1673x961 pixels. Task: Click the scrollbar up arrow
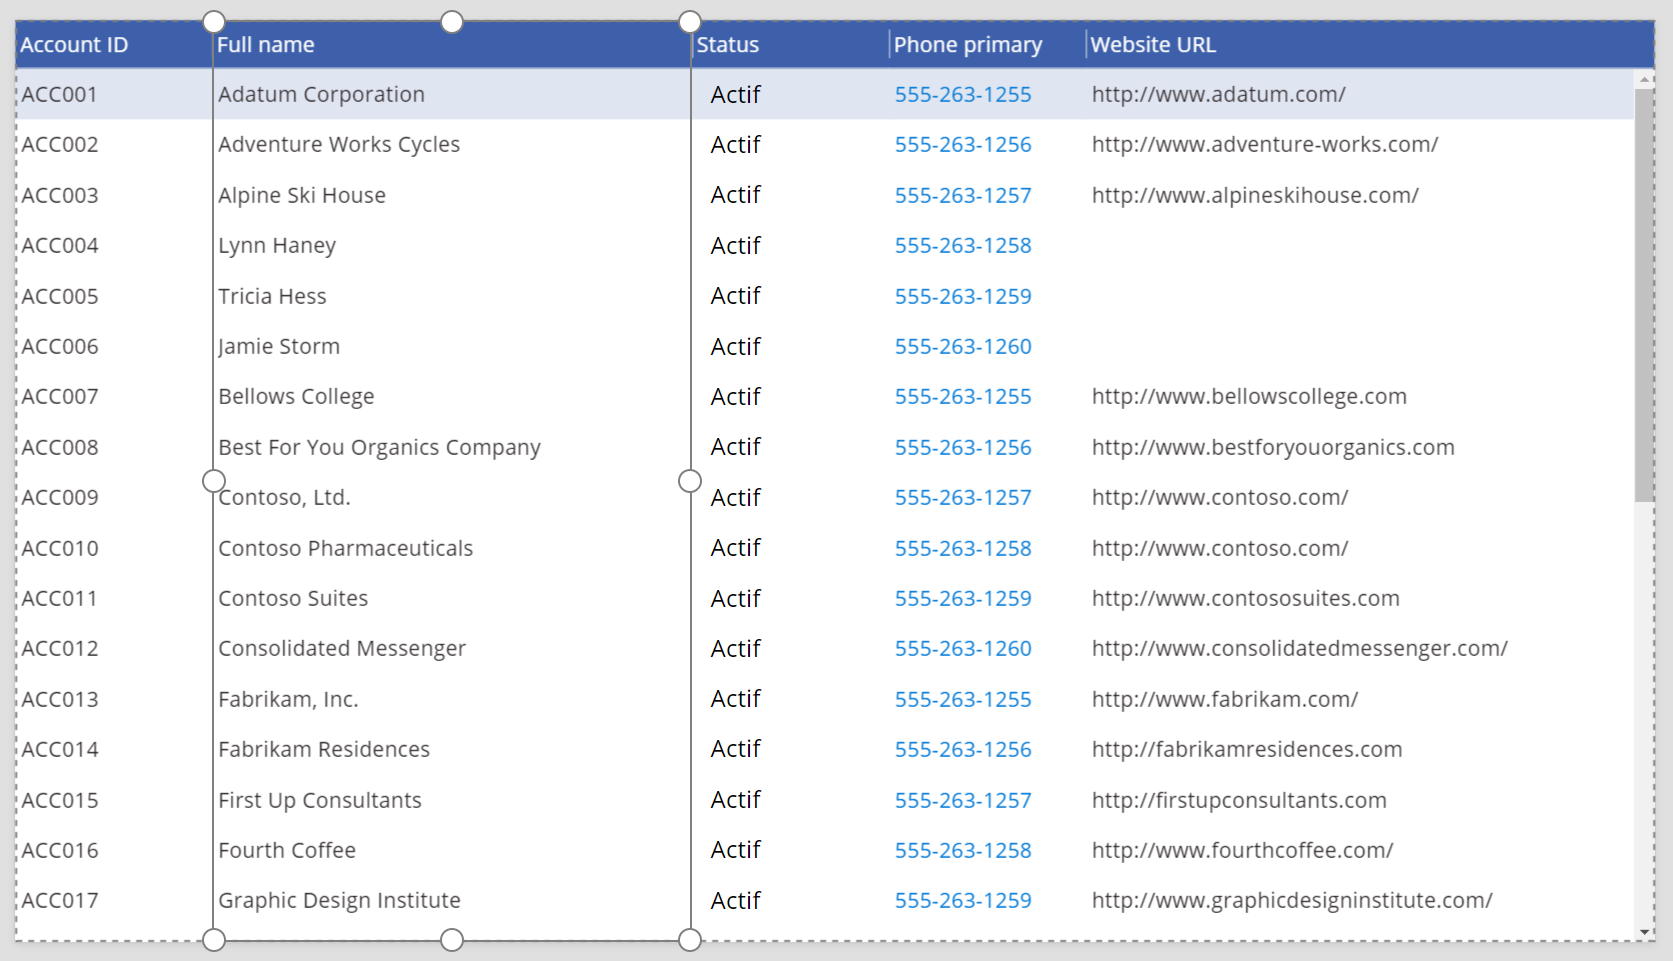[1644, 79]
